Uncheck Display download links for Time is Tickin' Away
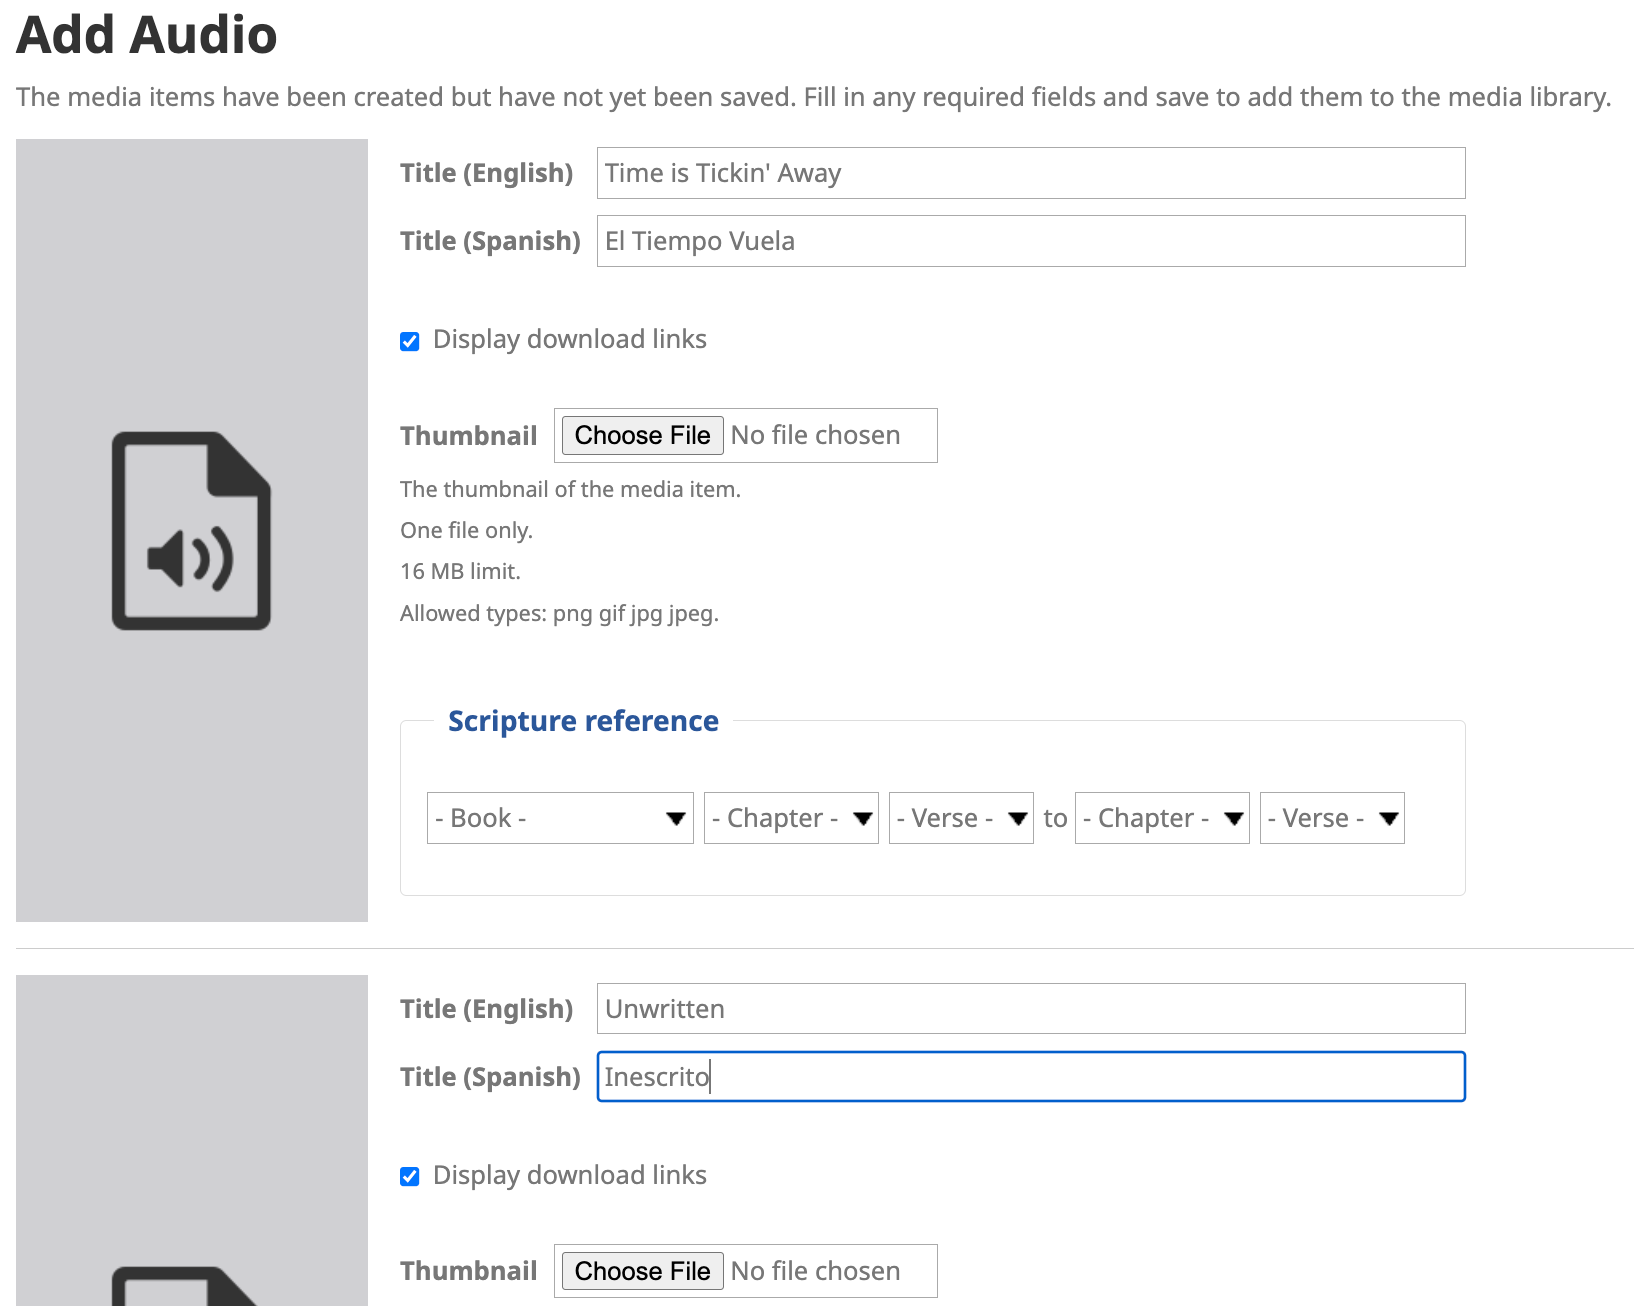The height and width of the screenshot is (1306, 1634). pyautogui.click(x=410, y=342)
